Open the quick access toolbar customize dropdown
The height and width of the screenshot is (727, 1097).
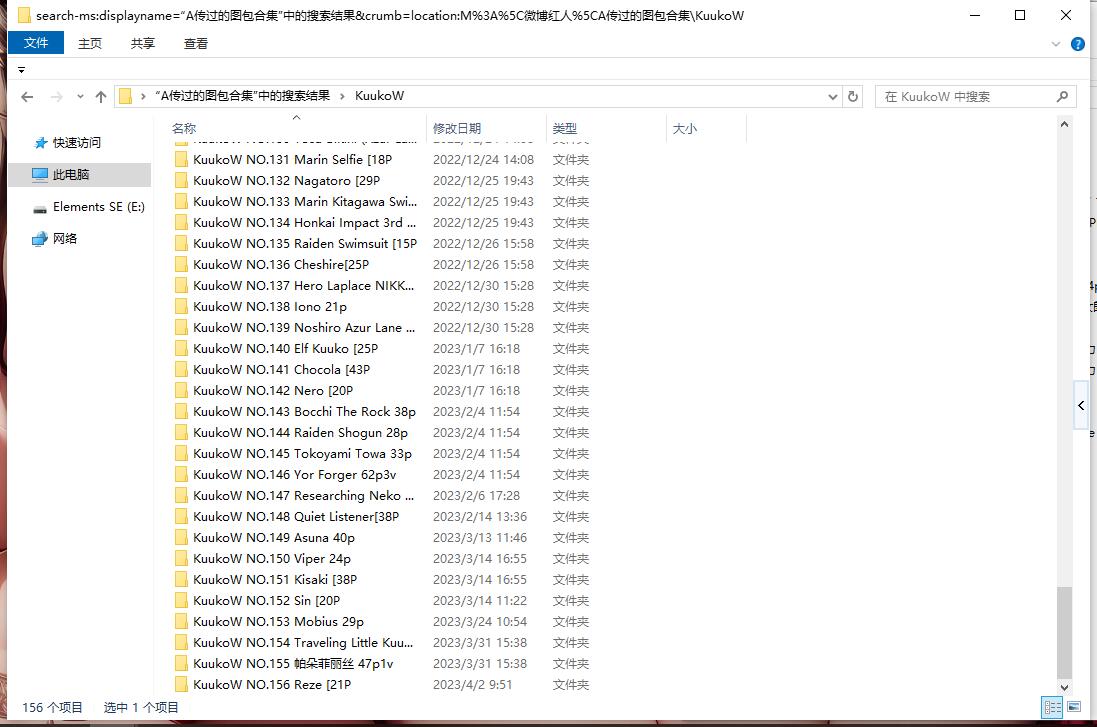click(22, 70)
